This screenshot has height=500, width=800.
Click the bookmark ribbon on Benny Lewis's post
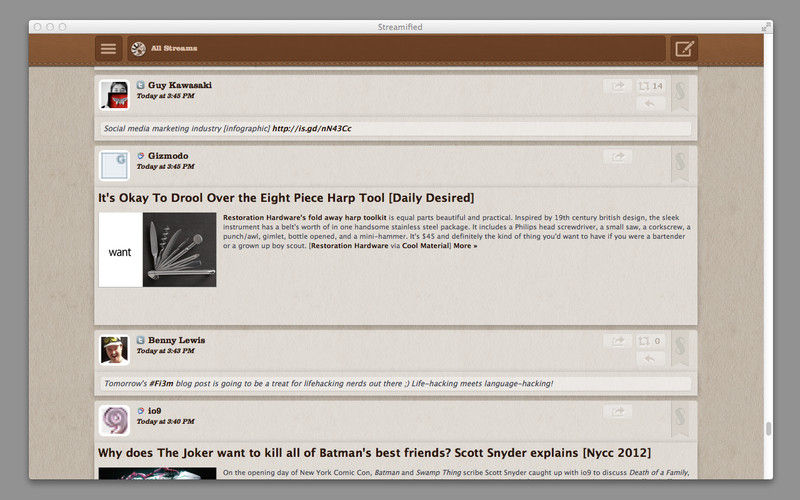click(x=680, y=349)
